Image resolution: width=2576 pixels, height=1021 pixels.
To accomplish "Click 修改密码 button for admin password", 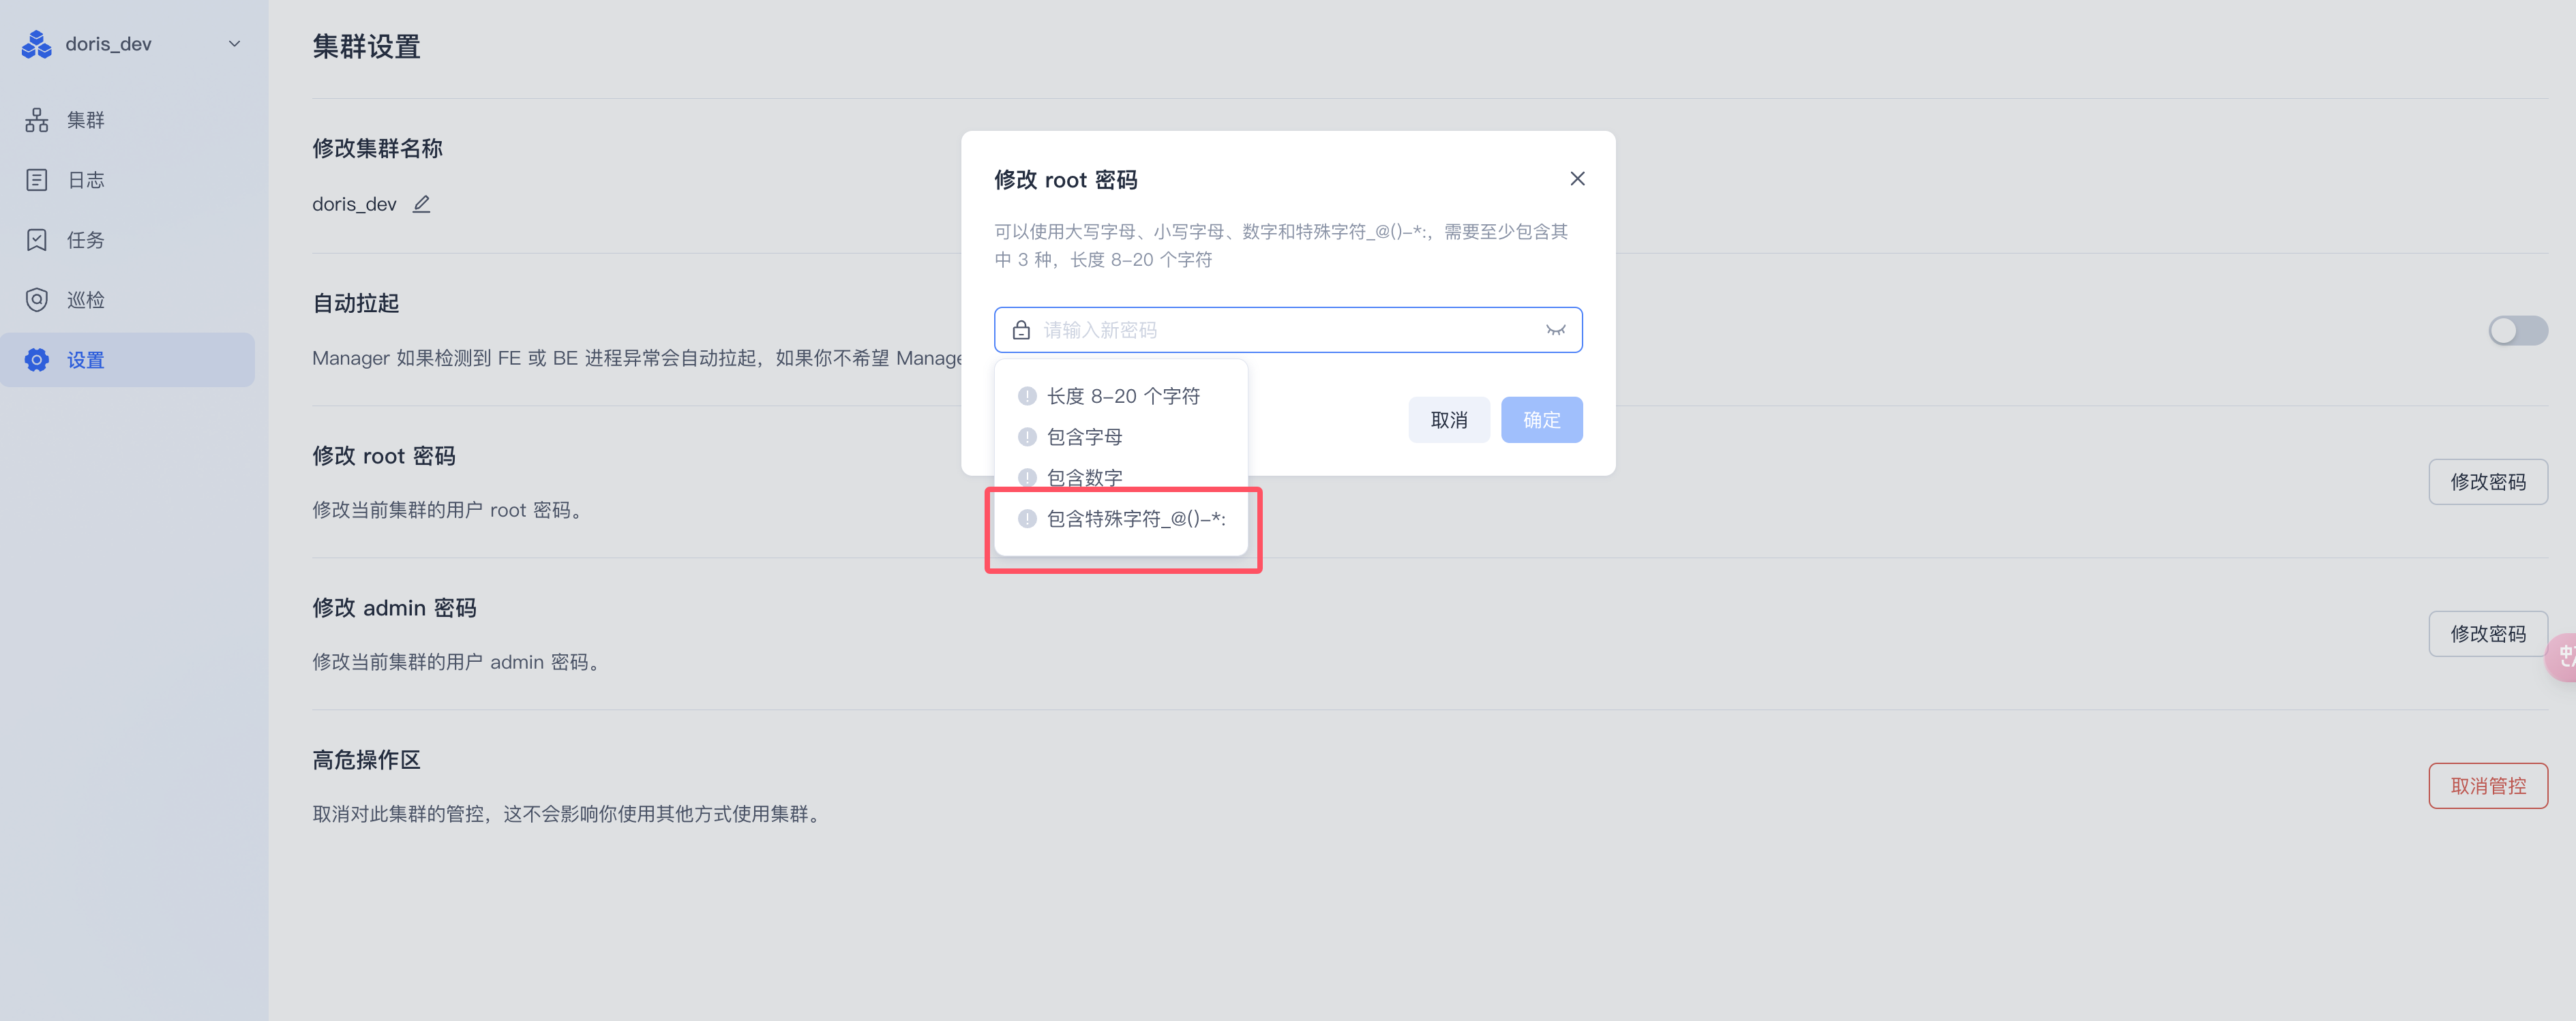I will point(2487,634).
